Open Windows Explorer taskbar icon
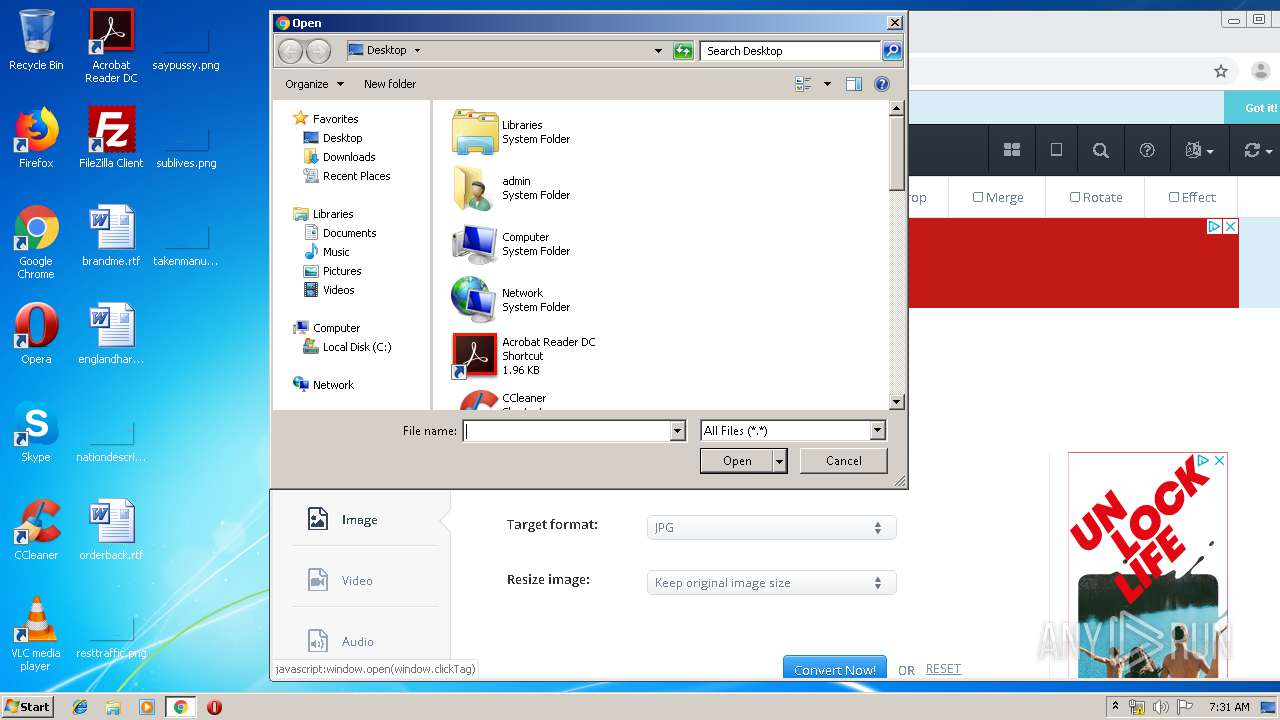Viewport: 1280px width, 720px height. click(113, 707)
